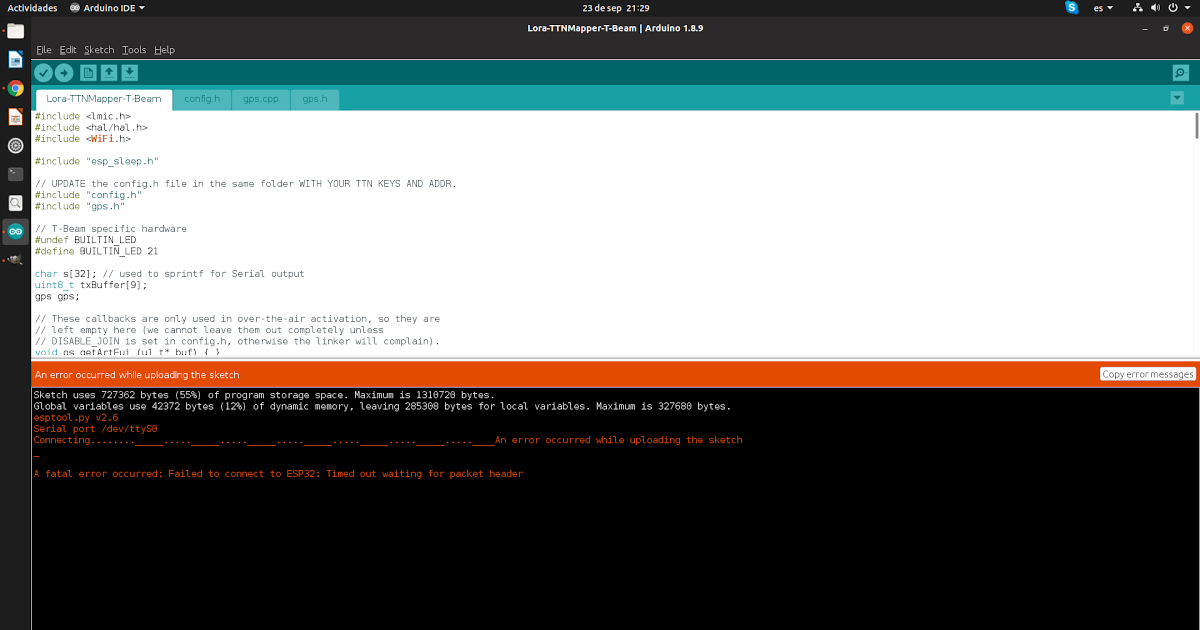Open the es keyboard layout dropdown

click(1104, 7)
